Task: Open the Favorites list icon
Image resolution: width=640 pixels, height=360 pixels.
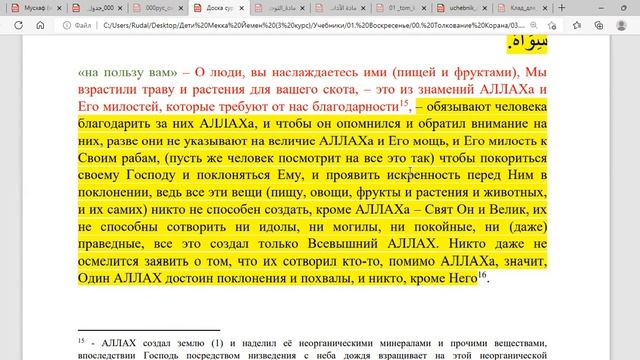Action: pos(576,25)
